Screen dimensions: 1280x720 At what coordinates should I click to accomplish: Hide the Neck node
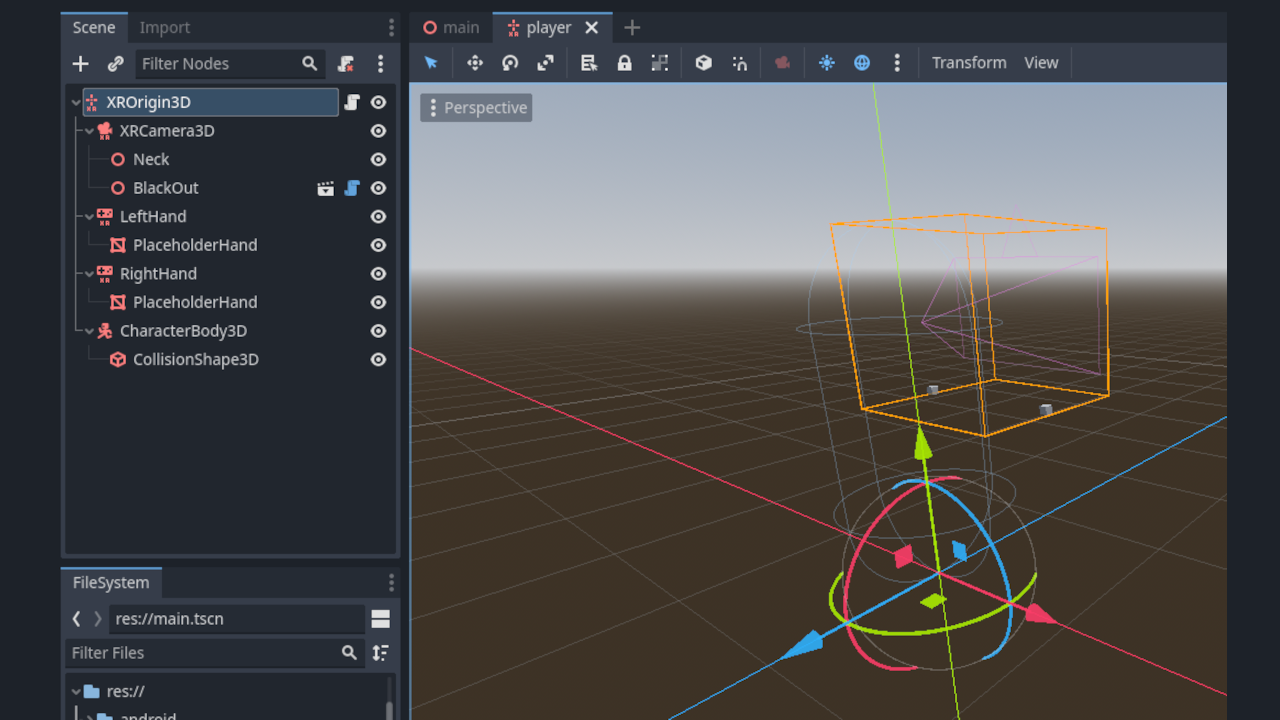(x=378, y=159)
